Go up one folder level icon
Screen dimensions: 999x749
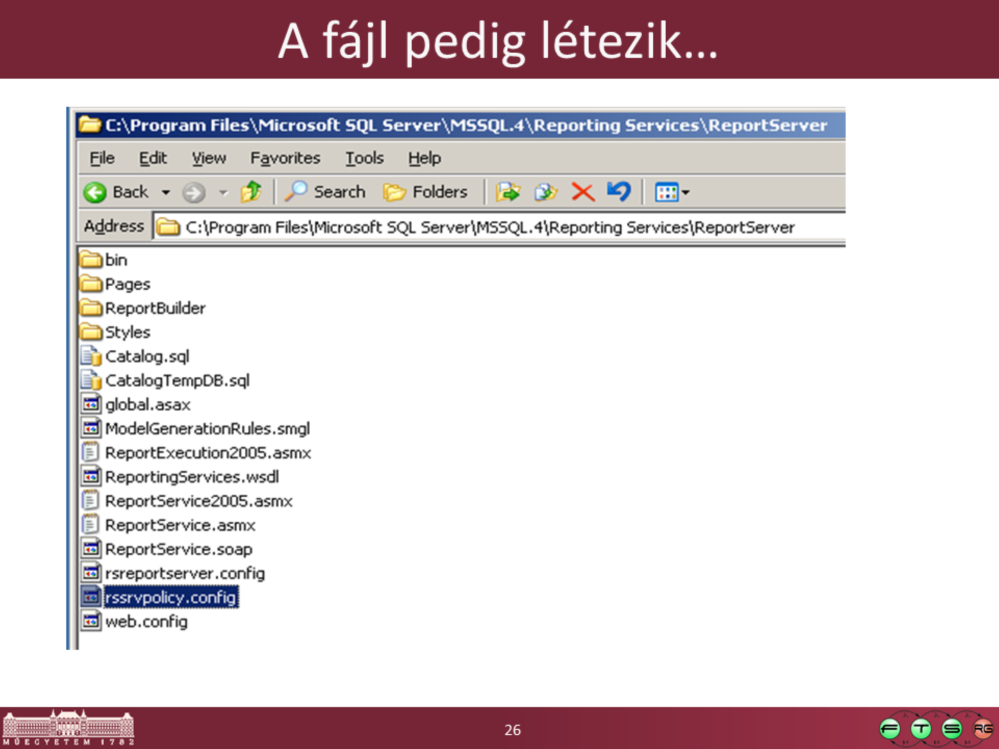point(251,192)
